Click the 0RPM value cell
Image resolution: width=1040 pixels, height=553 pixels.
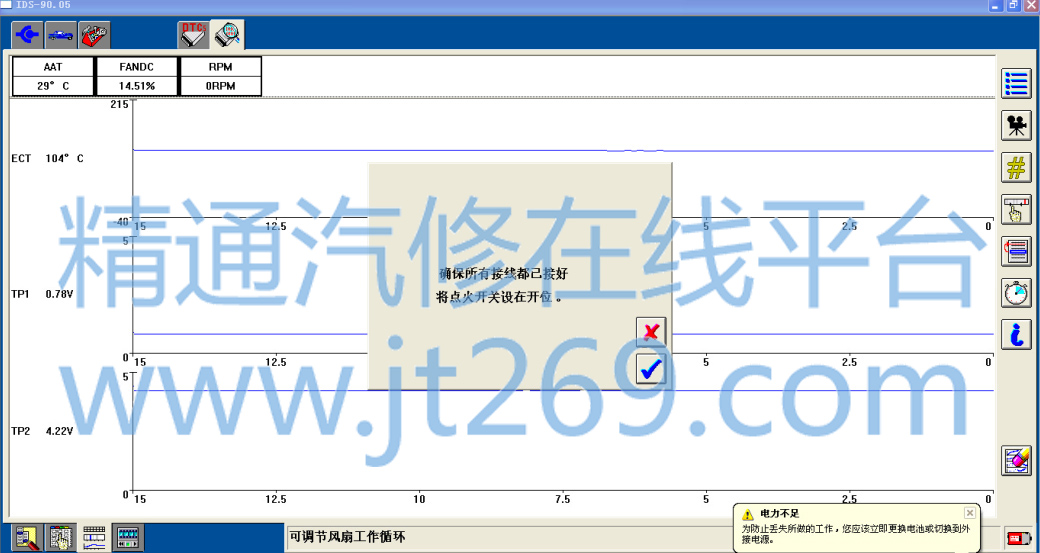pos(220,86)
